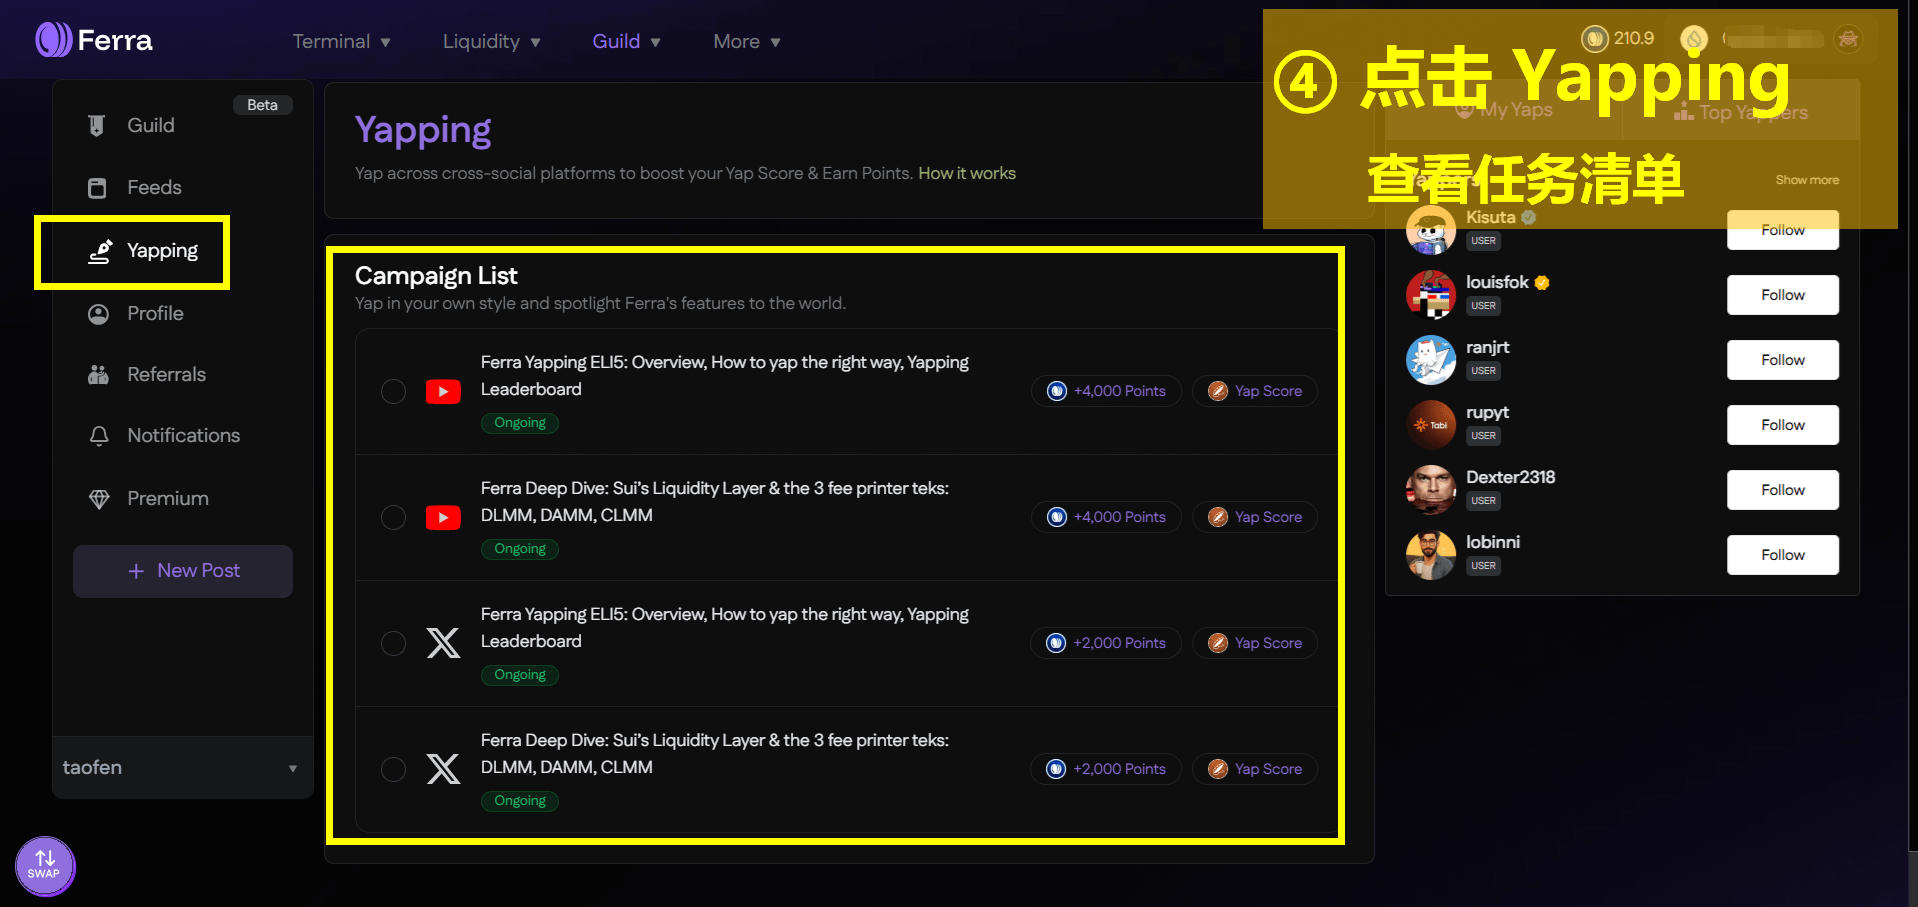The image size is (1918, 907).
Task: Click the Campaign List heading
Action: pyautogui.click(x=436, y=276)
